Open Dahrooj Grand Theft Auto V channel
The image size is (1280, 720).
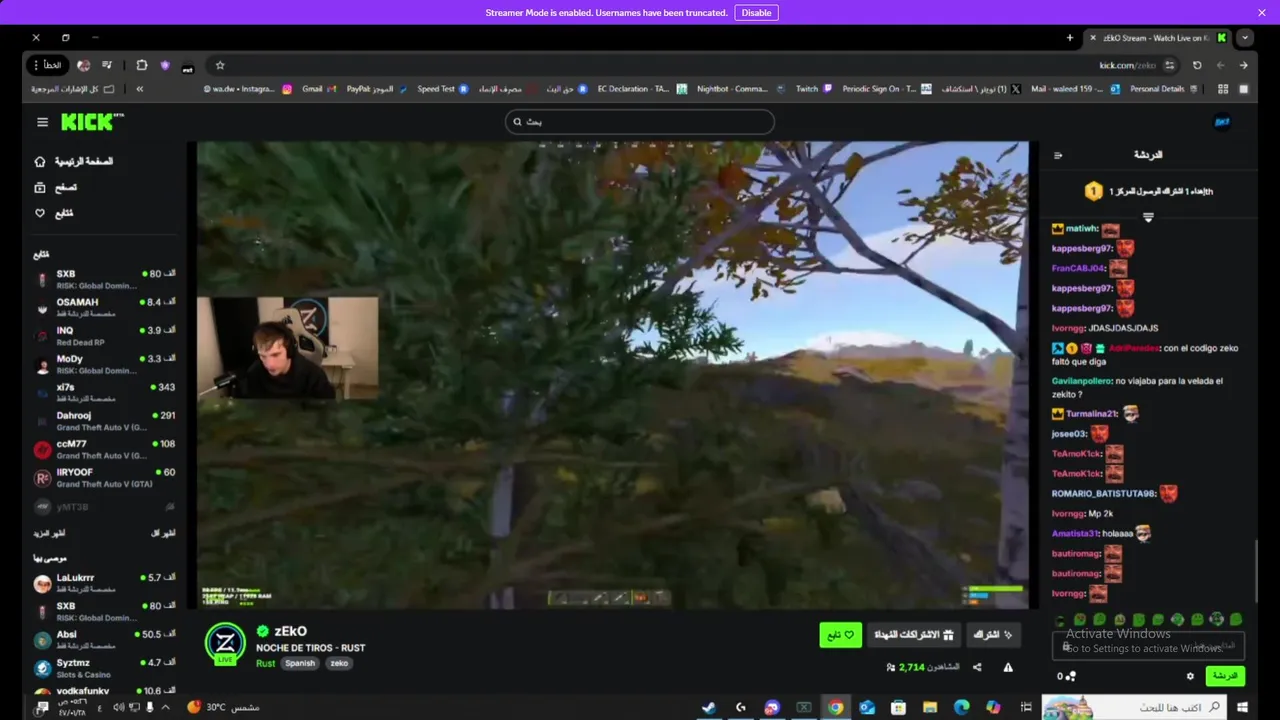(x=105, y=421)
